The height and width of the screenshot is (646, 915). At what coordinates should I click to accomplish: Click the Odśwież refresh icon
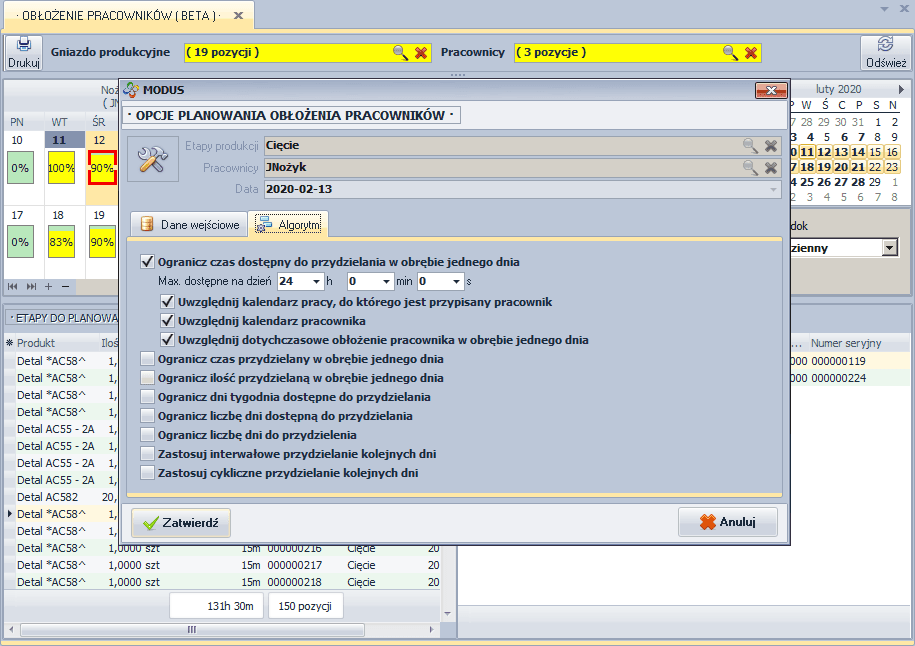pos(885,44)
